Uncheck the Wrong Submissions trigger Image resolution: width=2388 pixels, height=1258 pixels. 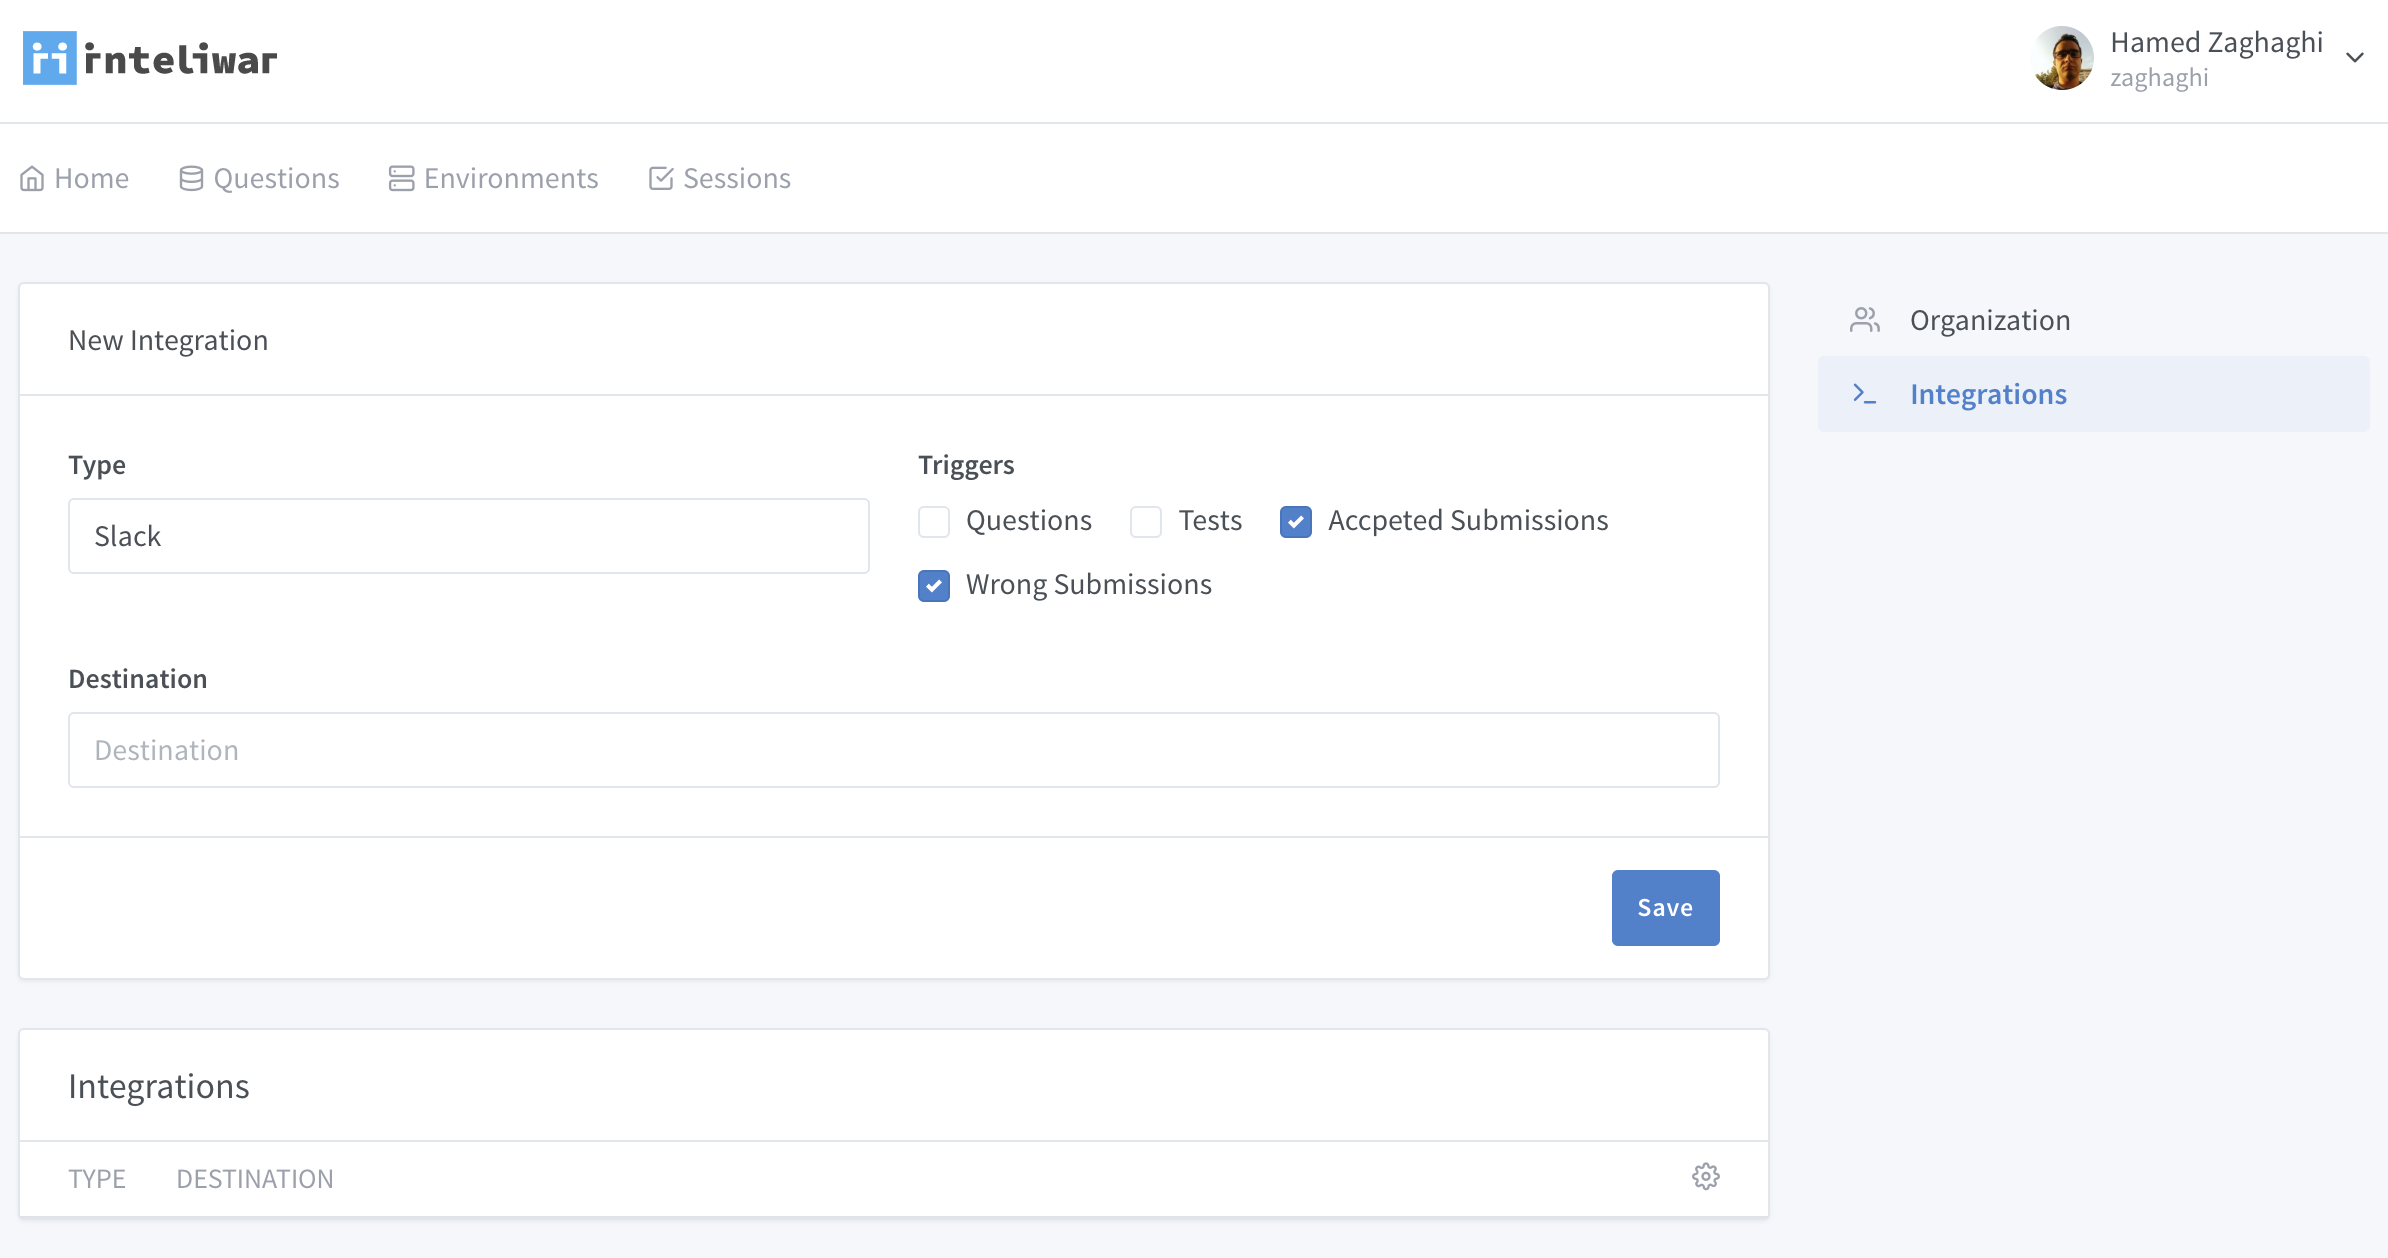click(x=934, y=586)
